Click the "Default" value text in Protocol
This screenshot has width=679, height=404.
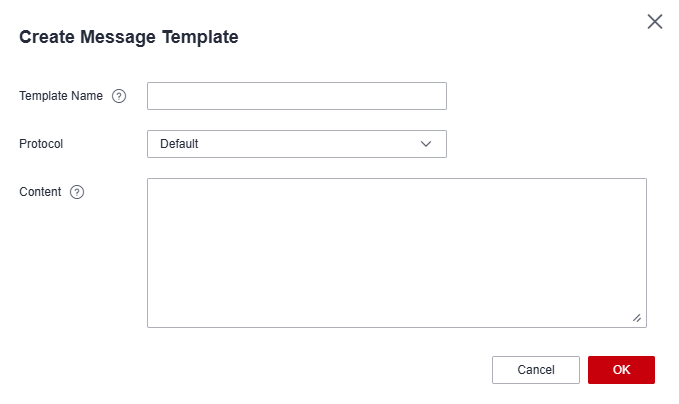(180, 144)
